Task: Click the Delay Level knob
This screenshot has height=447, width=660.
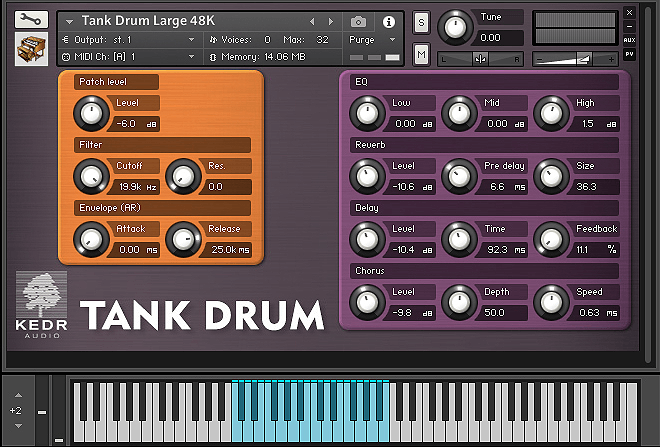Action: coord(367,239)
